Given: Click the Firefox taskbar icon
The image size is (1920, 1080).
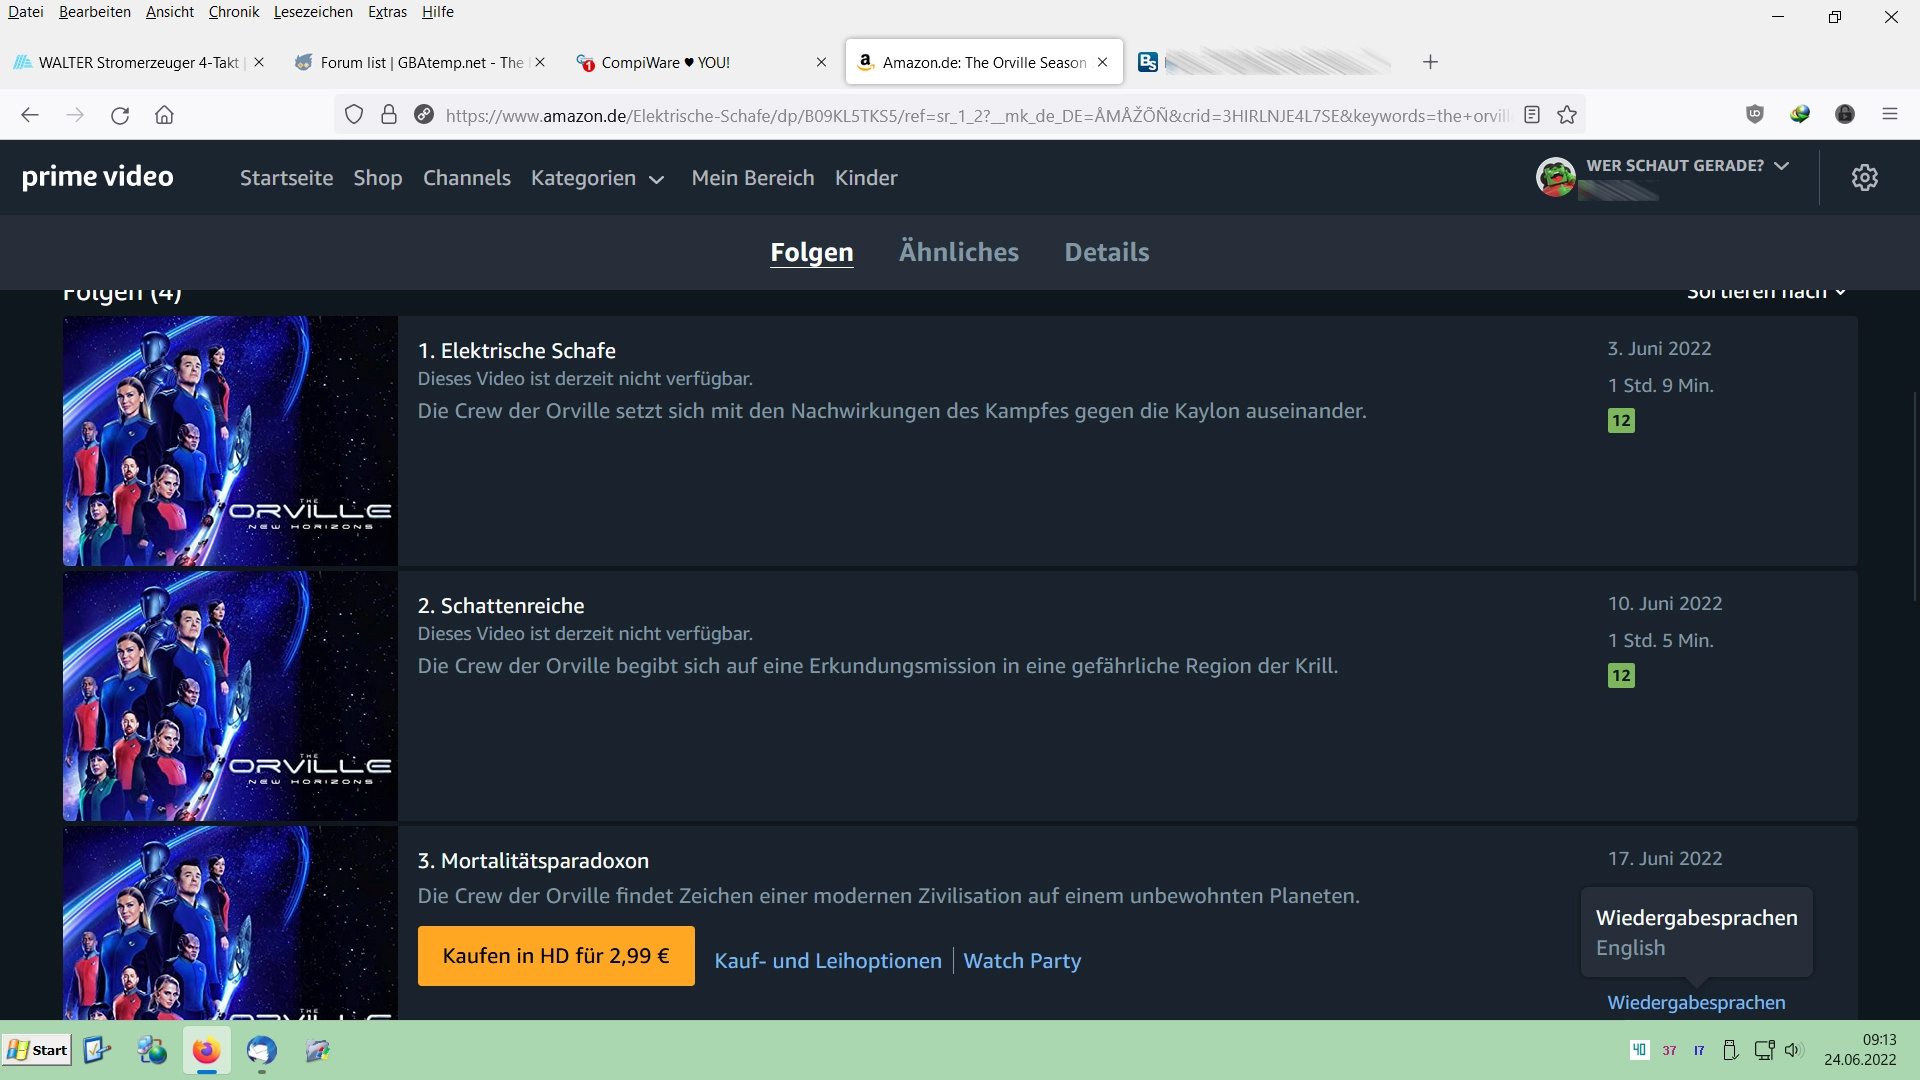Looking at the screenshot, I should click(206, 1051).
